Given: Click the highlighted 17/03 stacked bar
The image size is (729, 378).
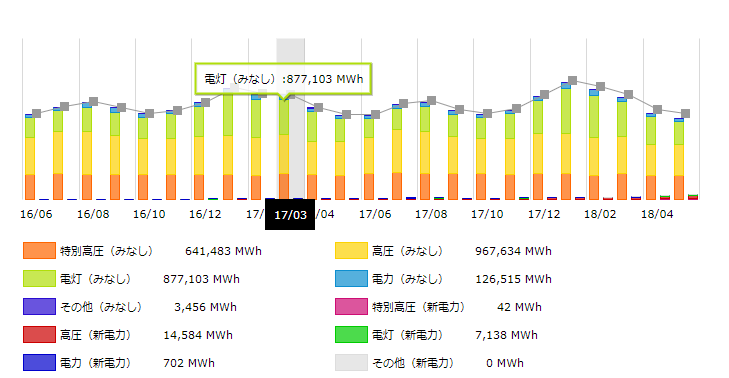Looking at the screenshot, I should tap(284, 147).
